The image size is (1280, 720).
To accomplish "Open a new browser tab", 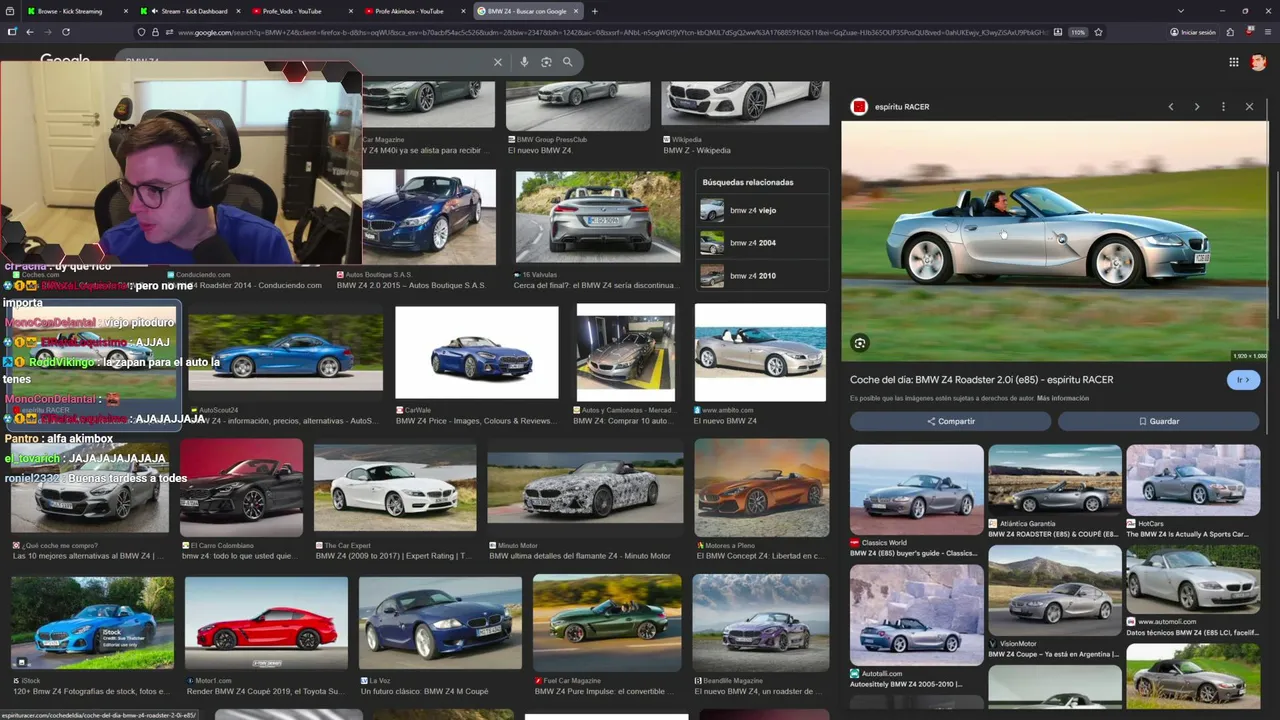I will 595,11.
